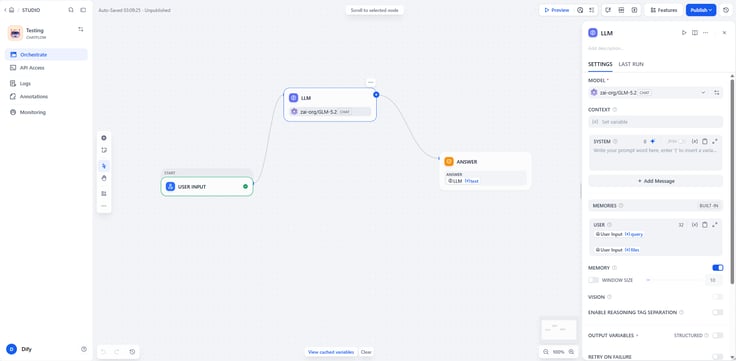Click the home icon in breadcrumb
The height and width of the screenshot is (361, 736).
coord(12,10)
